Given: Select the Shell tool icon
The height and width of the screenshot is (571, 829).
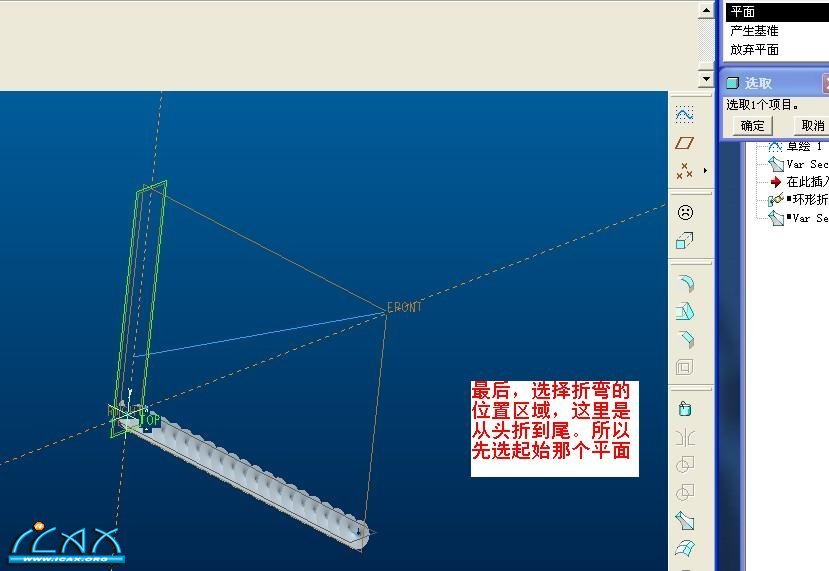Looking at the screenshot, I should (685, 367).
